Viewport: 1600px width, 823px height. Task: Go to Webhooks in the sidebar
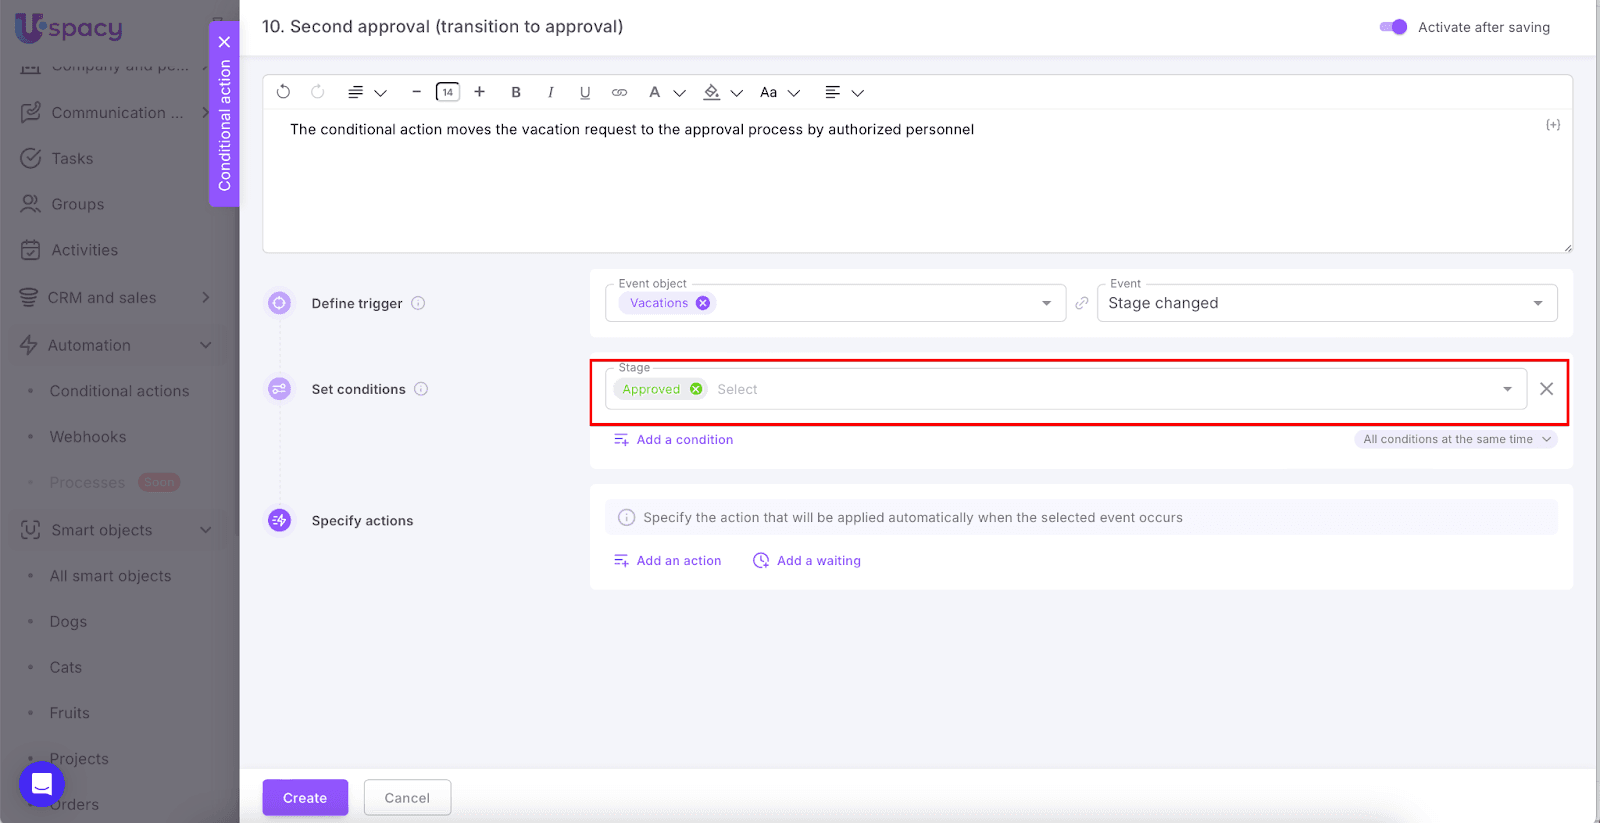[88, 437]
